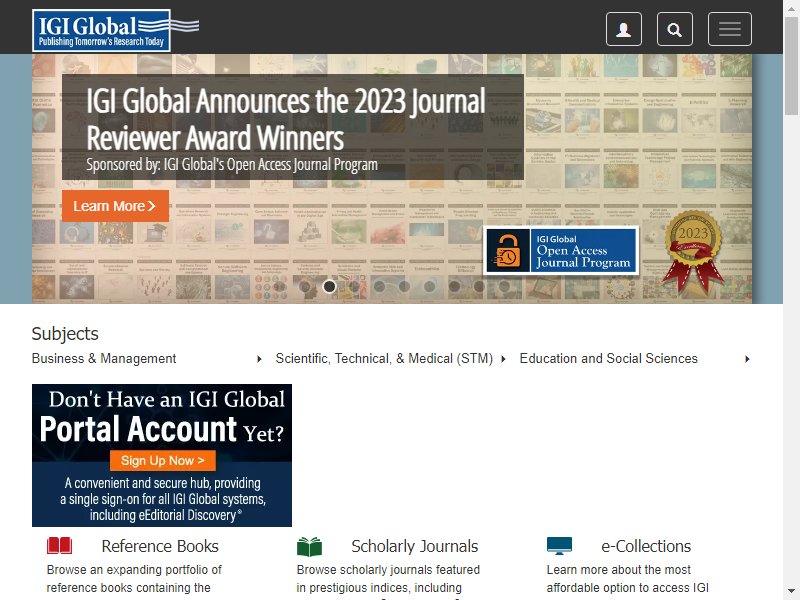Click 'Sponsored by: IGI Global's Open Access Journal Program' text
The width and height of the screenshot is (800, 600).
[232, 165]
